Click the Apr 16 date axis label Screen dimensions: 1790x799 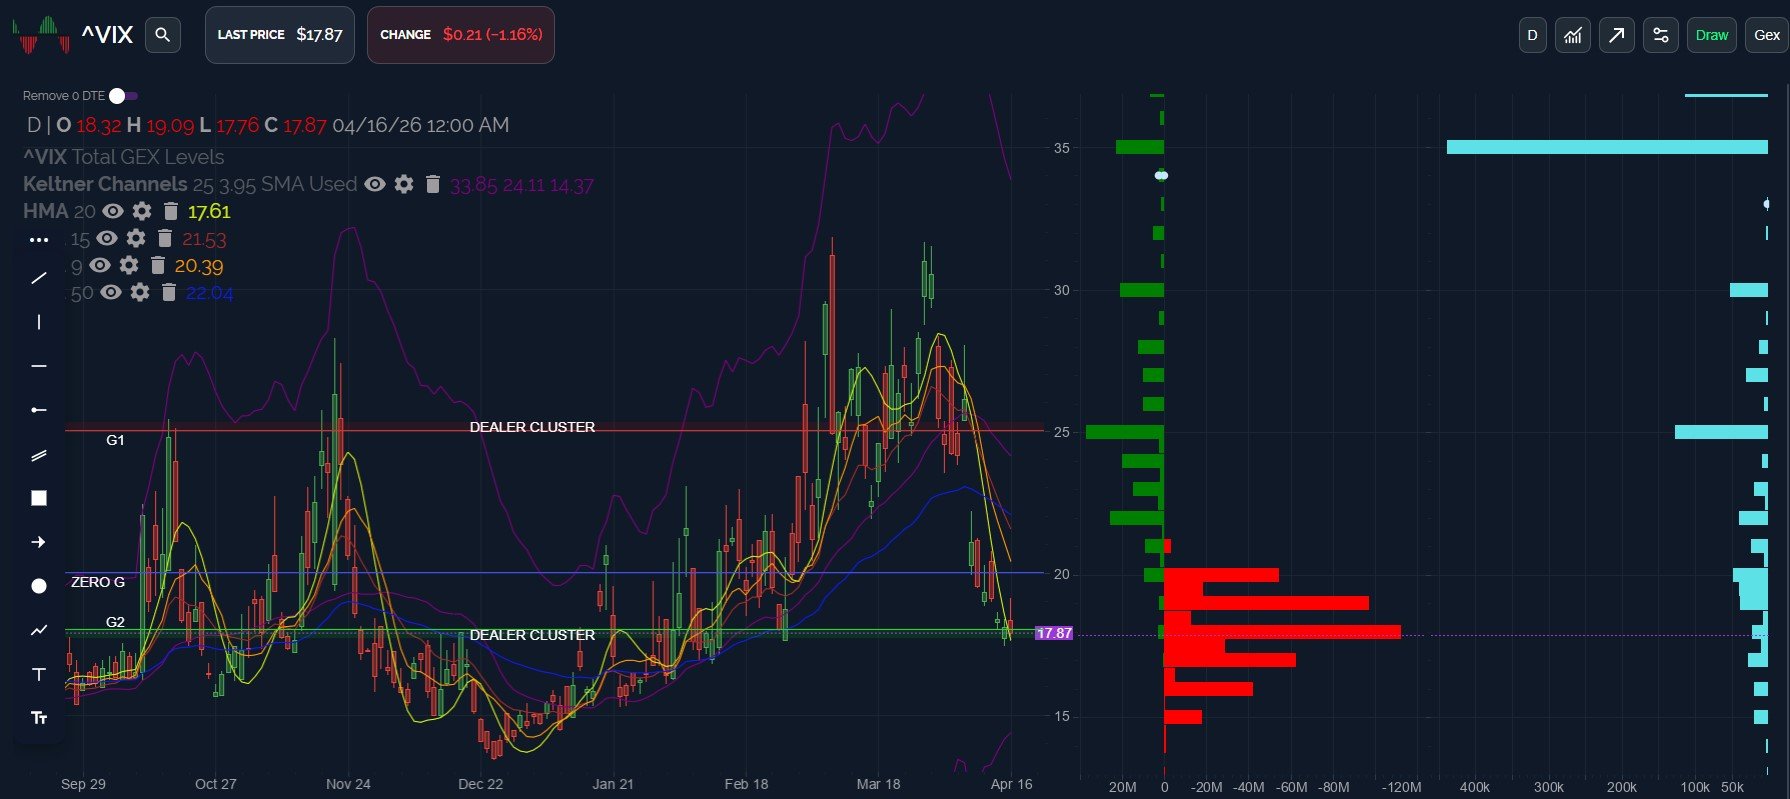click(x=1011, y=784)
